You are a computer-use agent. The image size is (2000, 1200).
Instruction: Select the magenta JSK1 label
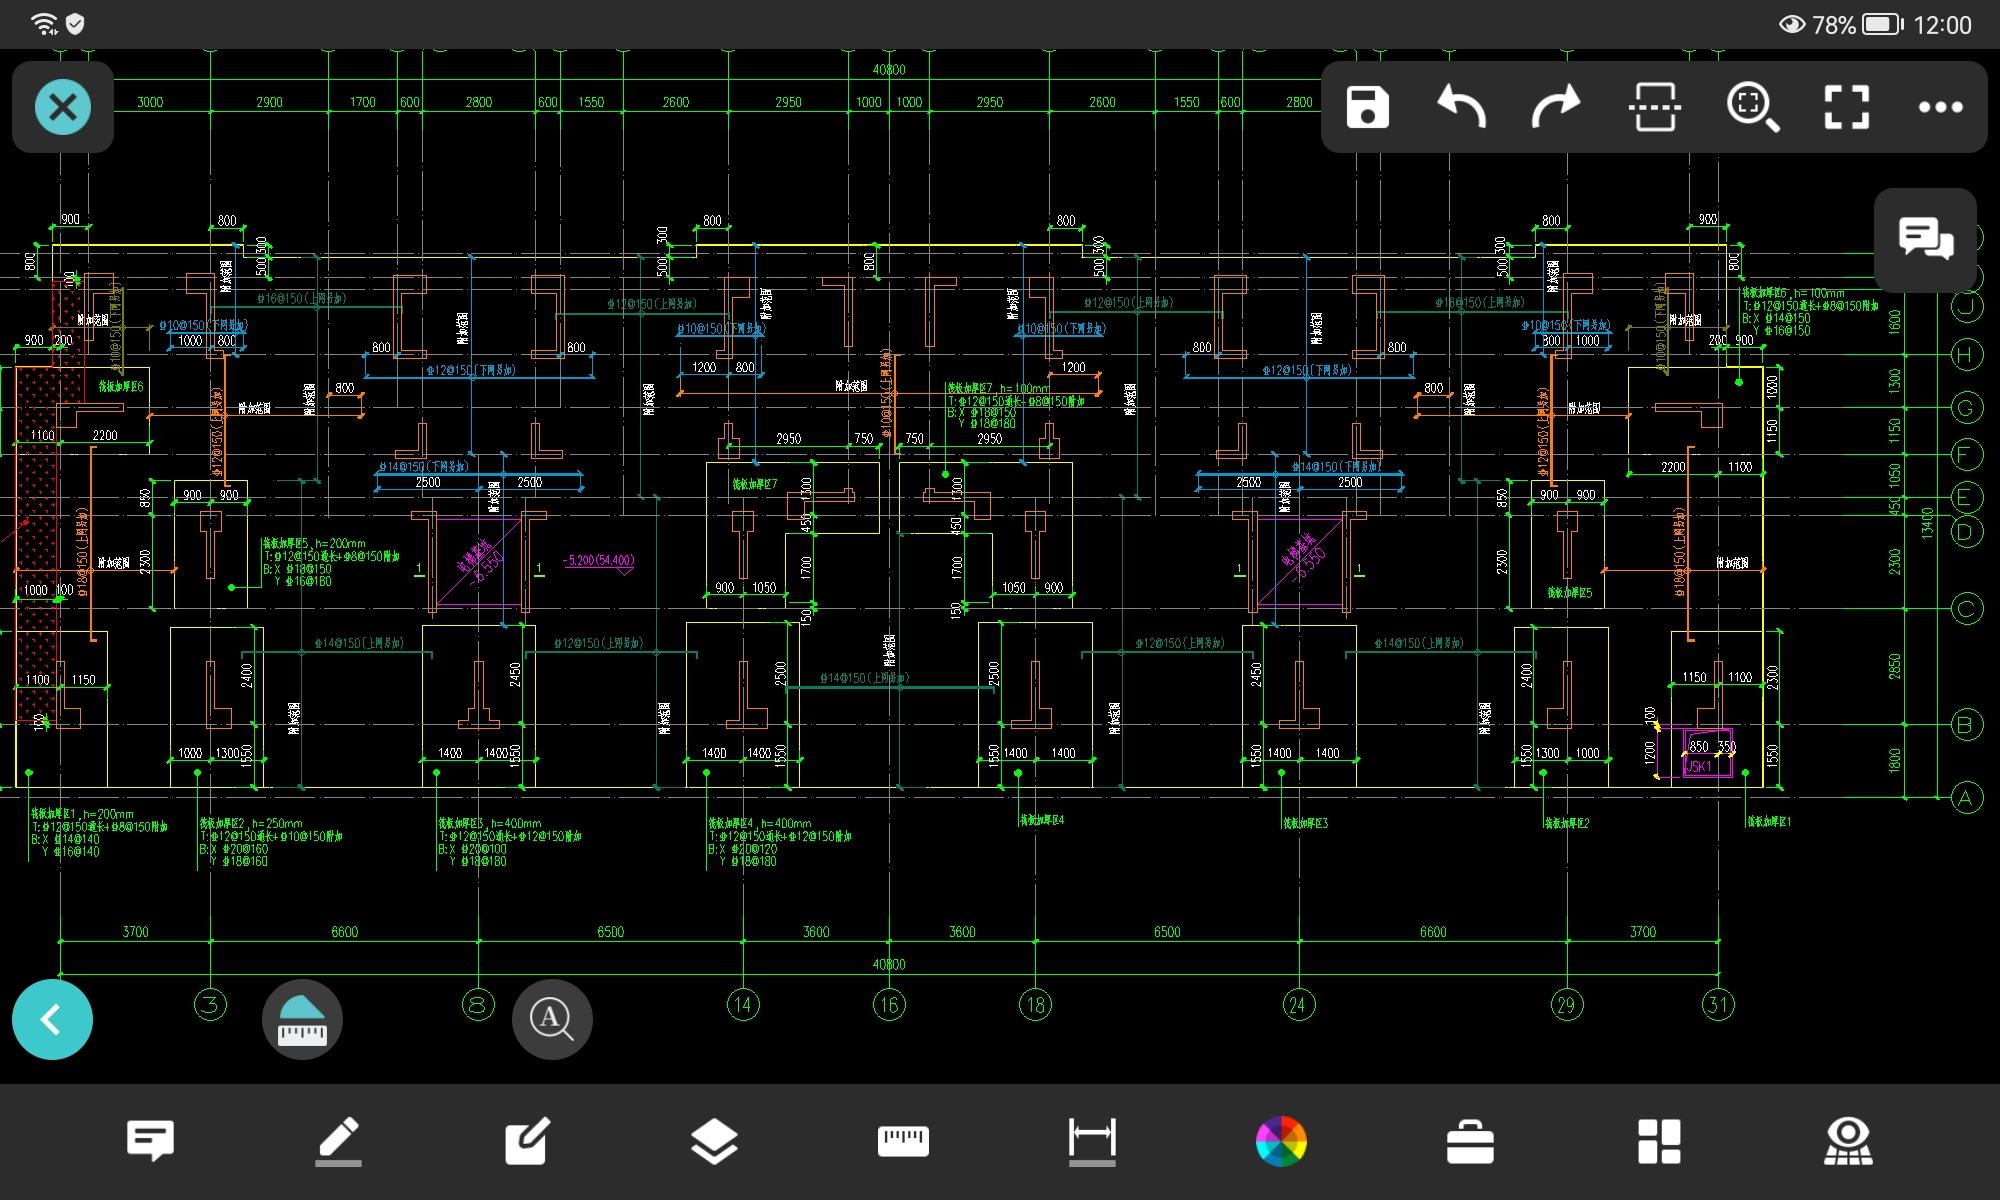[x=1700, y=766]
